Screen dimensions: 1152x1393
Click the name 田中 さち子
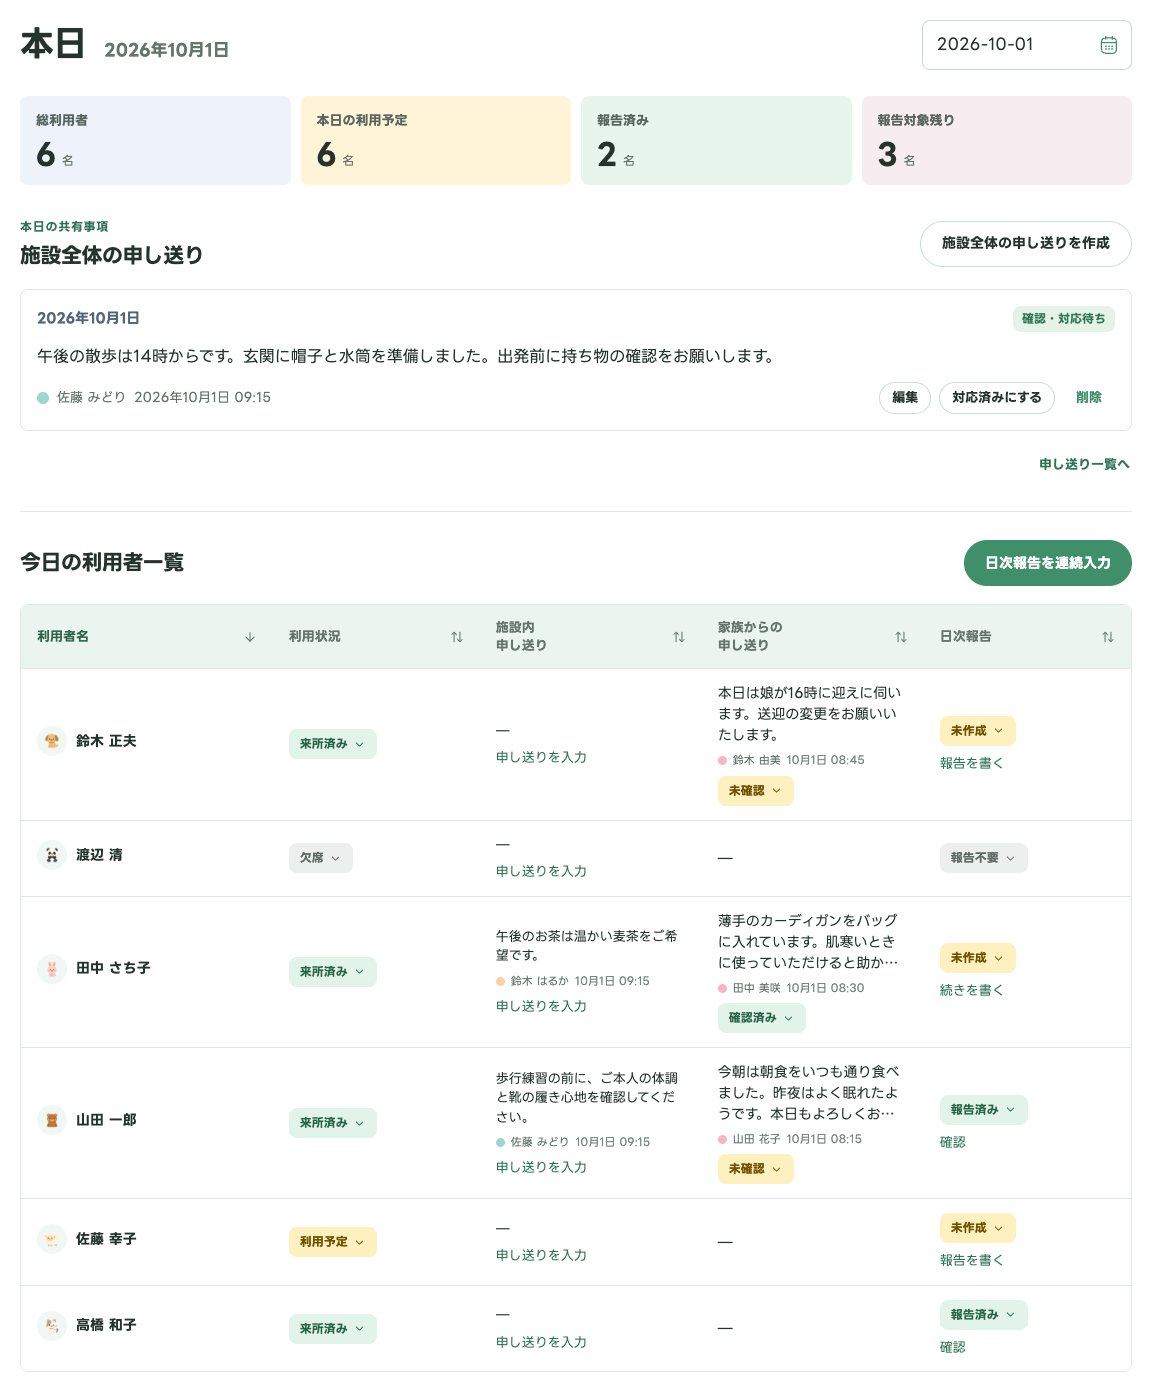click(113, 968)
